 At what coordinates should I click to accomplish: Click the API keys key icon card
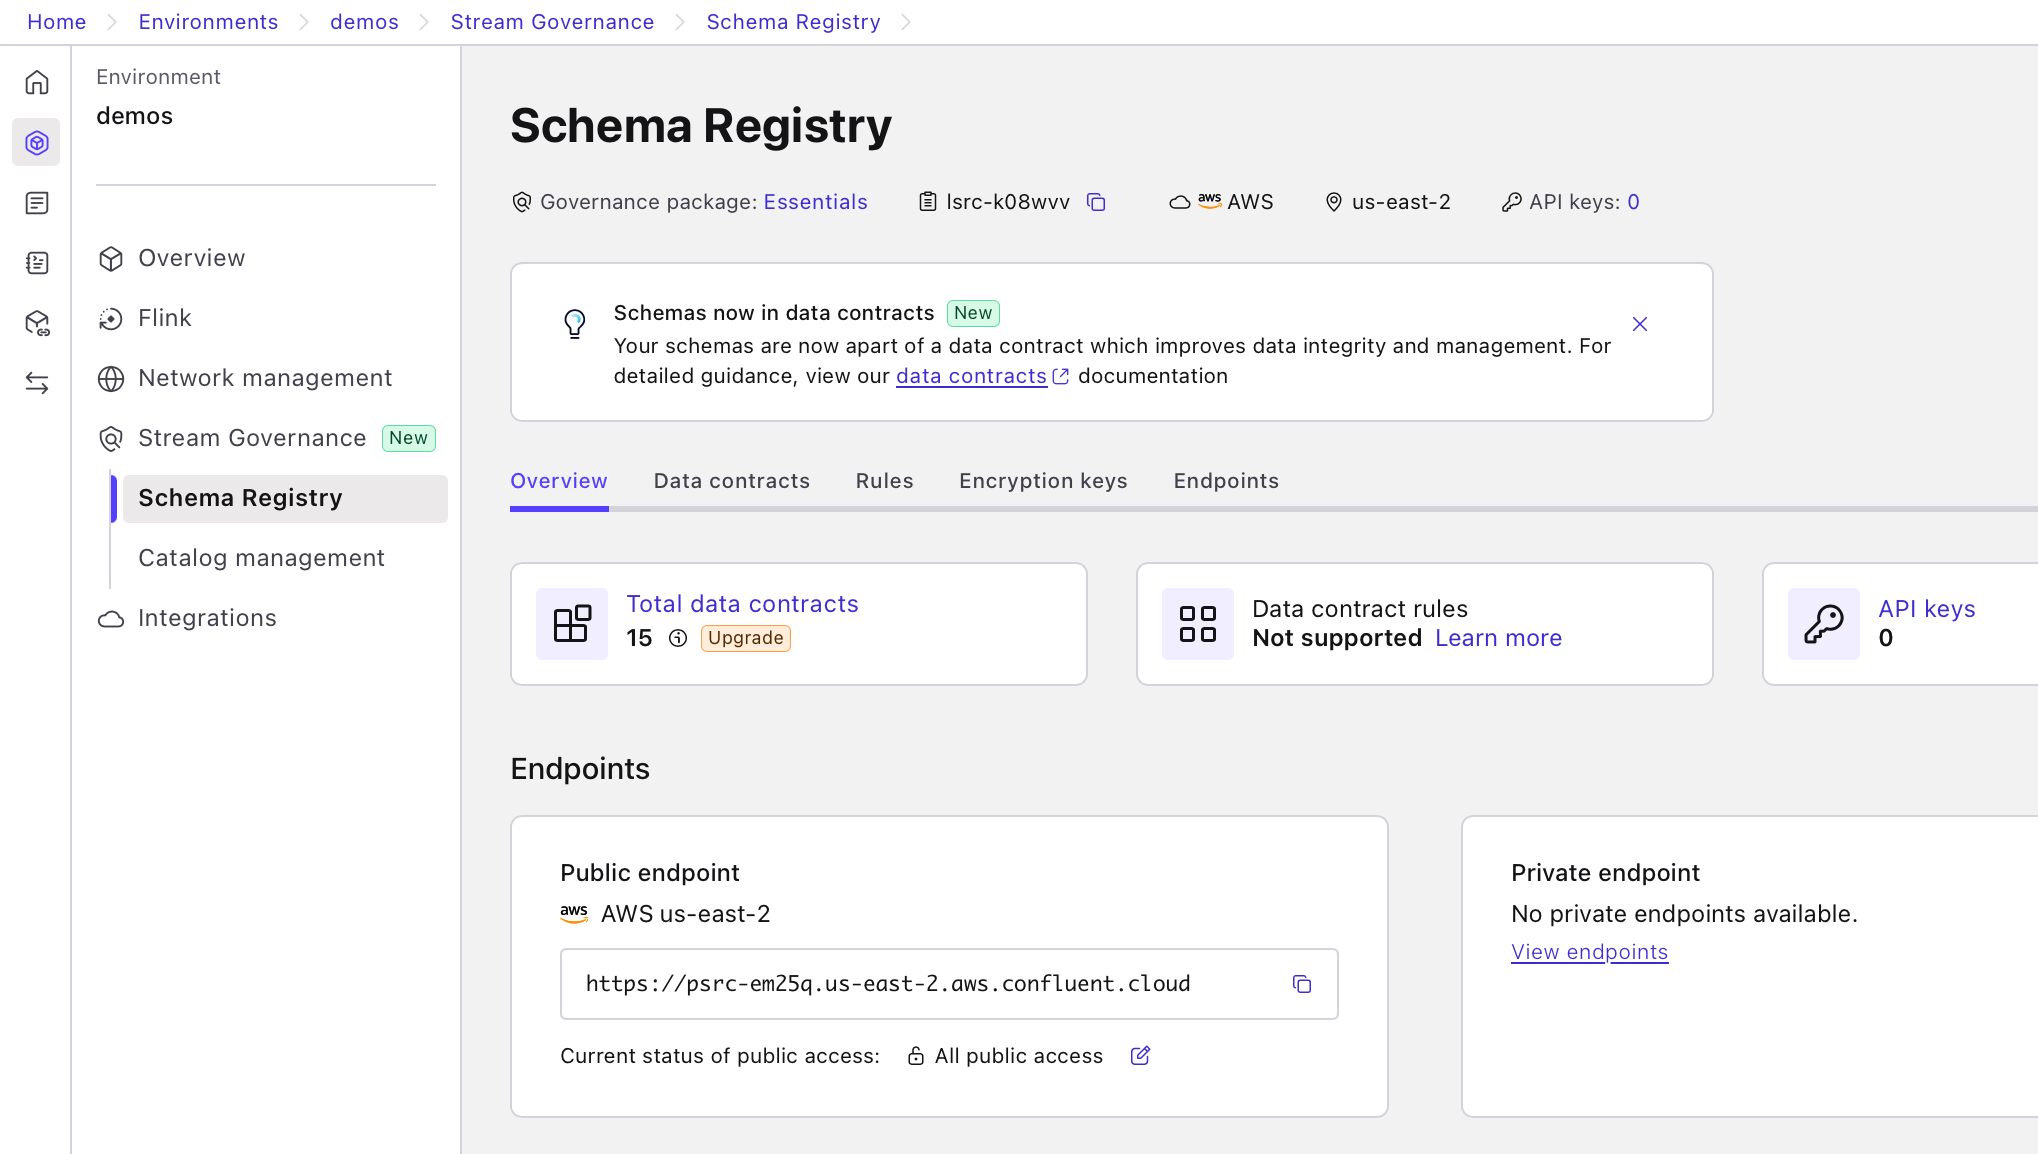pos(1823,624)
